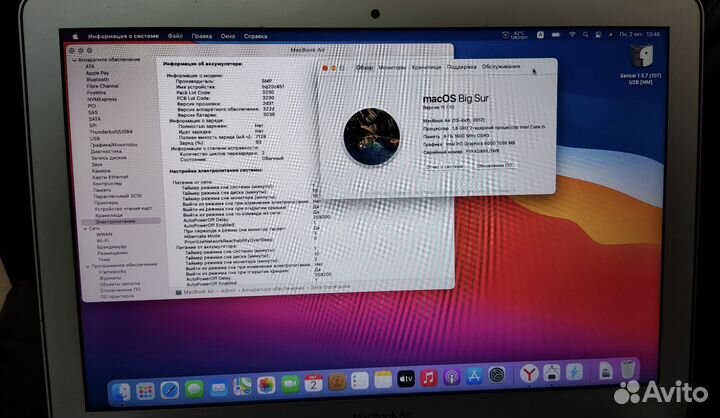Select Камера in the sidebar
Viewport: 720px width, 418px height.
[101, 171]
